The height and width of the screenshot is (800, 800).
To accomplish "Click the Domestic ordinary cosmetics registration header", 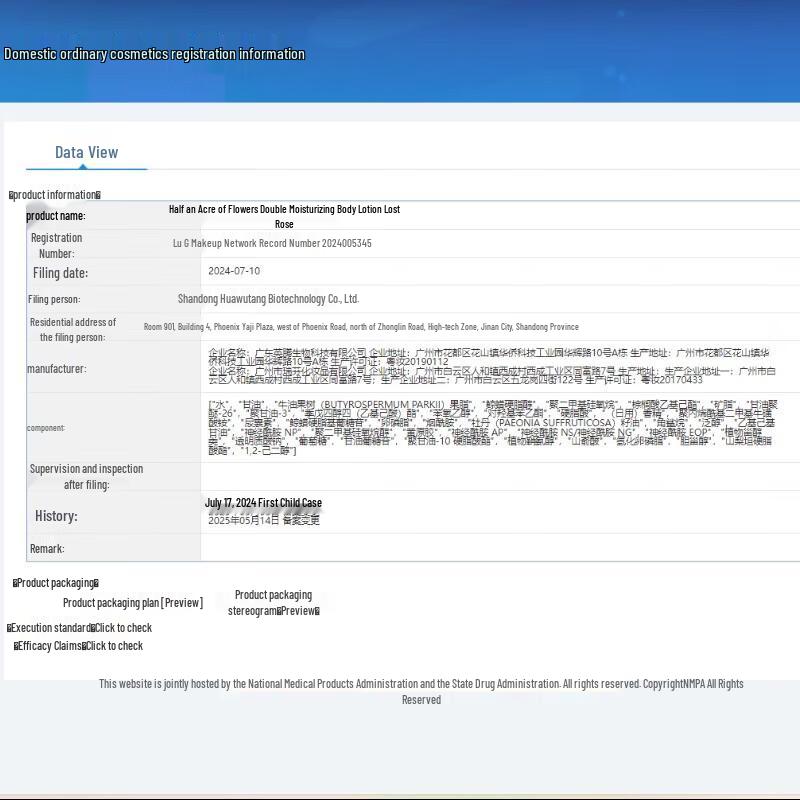I will [155, 54].
